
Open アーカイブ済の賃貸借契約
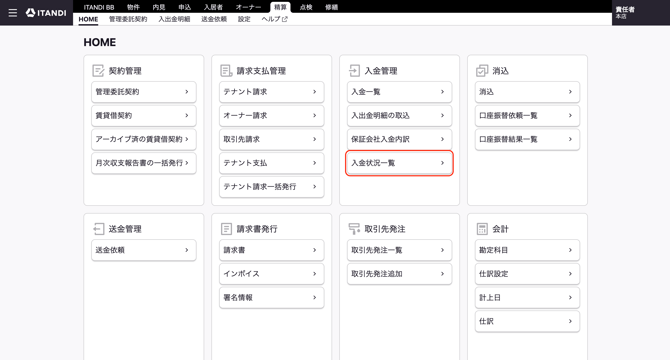[144, 139]
